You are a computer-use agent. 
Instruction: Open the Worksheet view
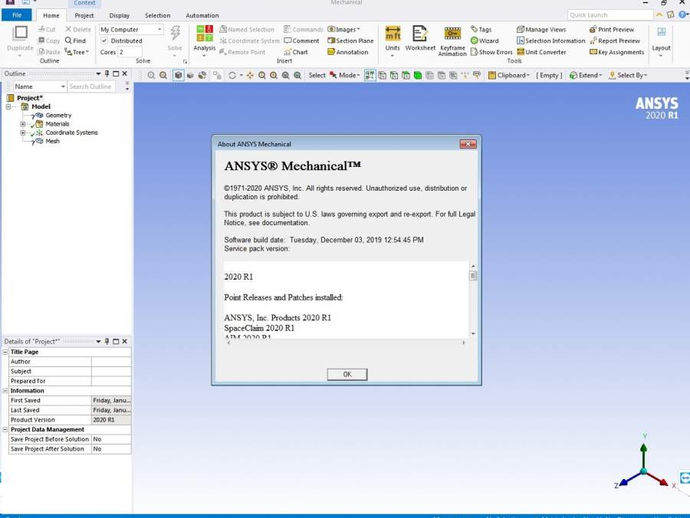[x=420, y=38]
